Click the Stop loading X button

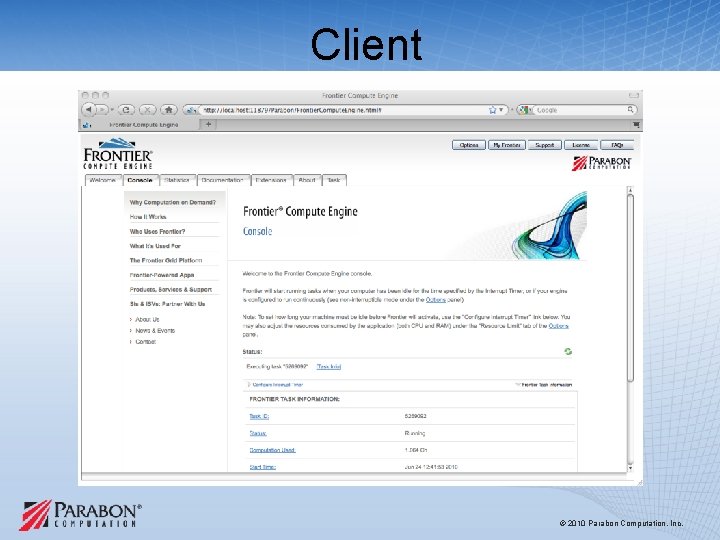pos(147,110)
